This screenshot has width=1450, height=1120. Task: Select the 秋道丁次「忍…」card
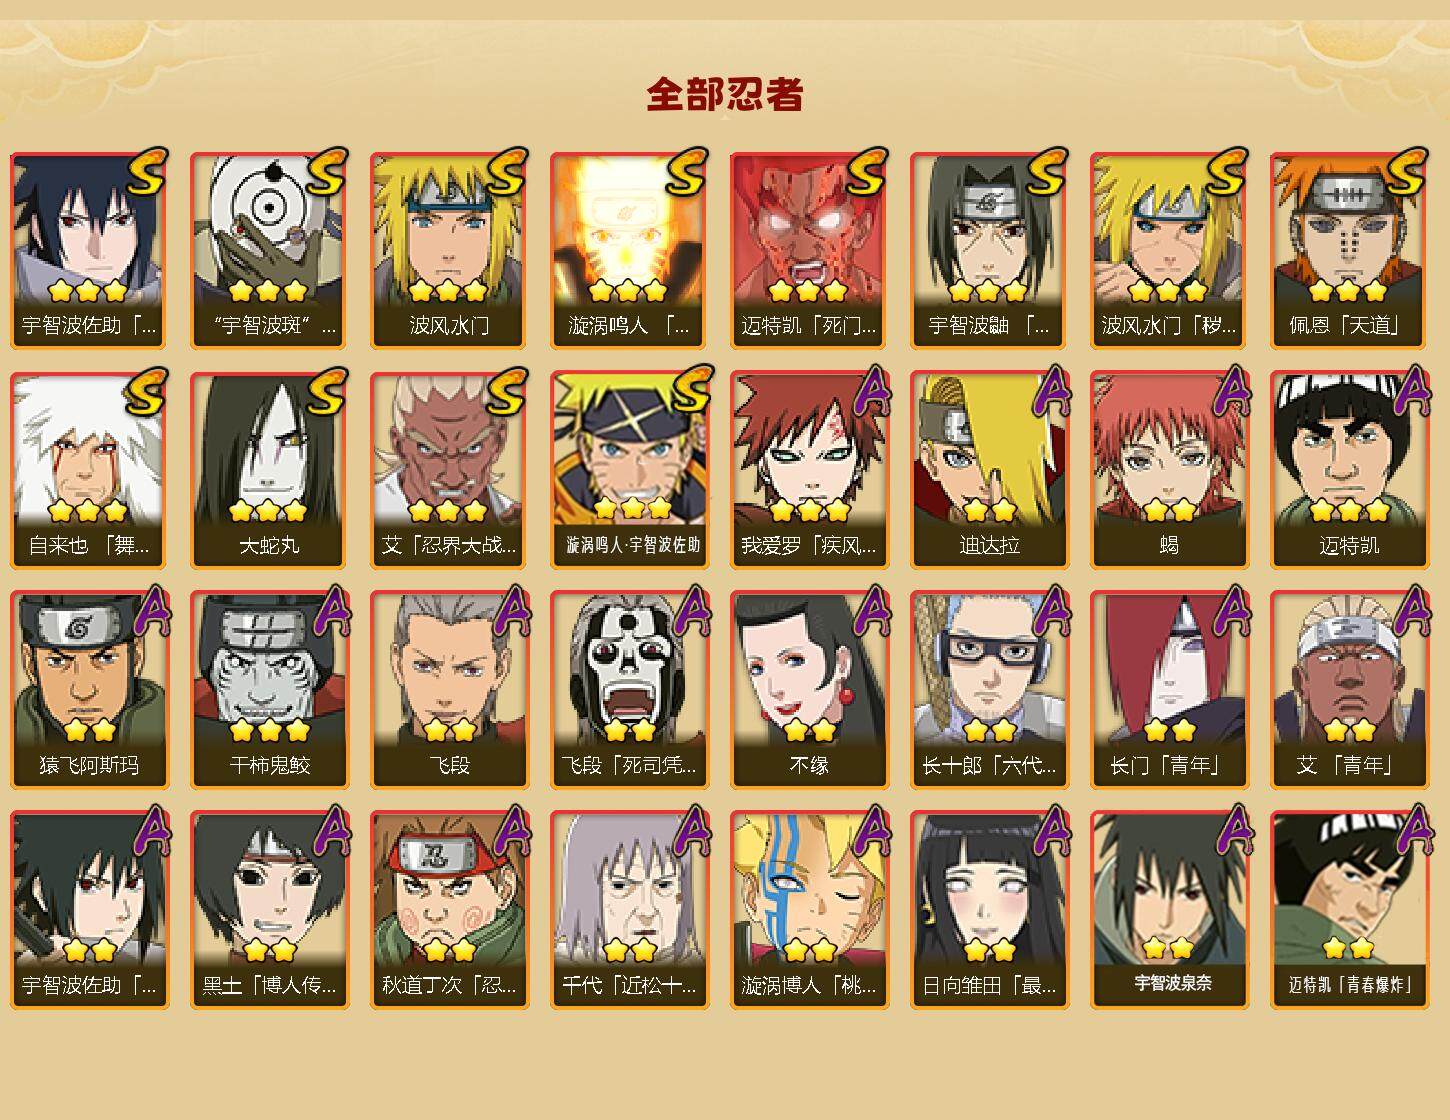448,910
